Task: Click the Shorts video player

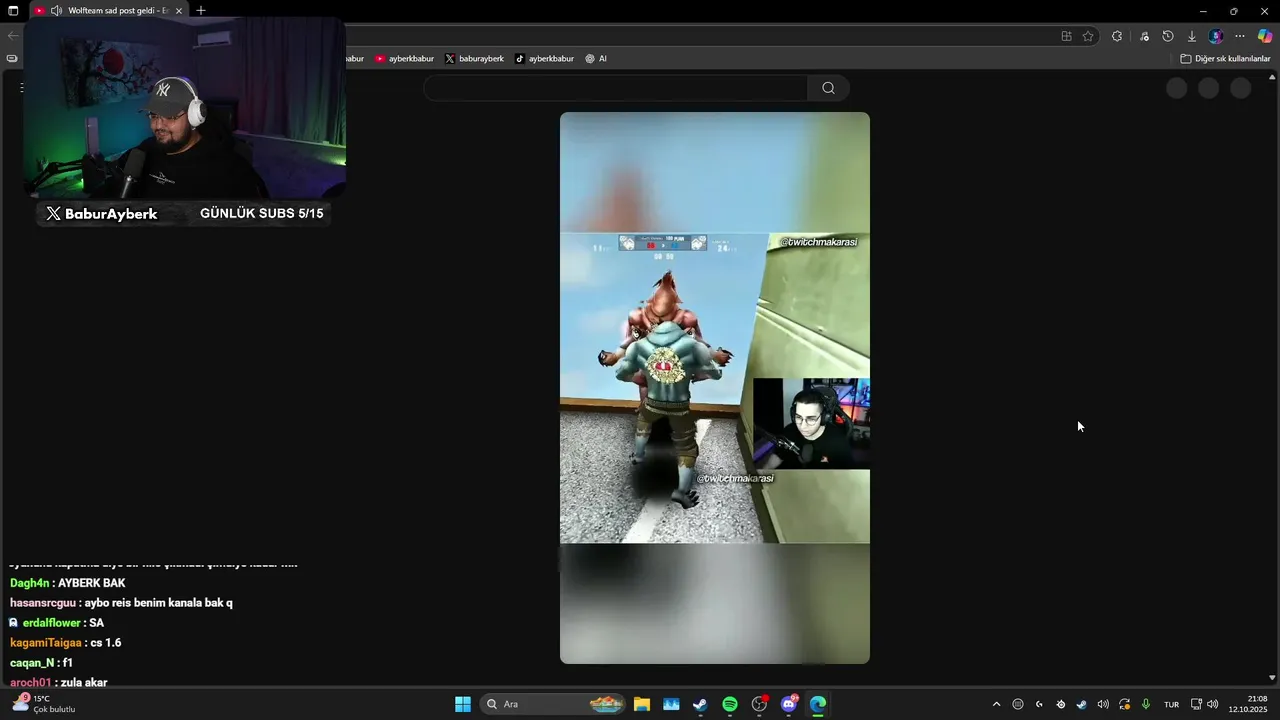Action: click(x=715, y=388)
